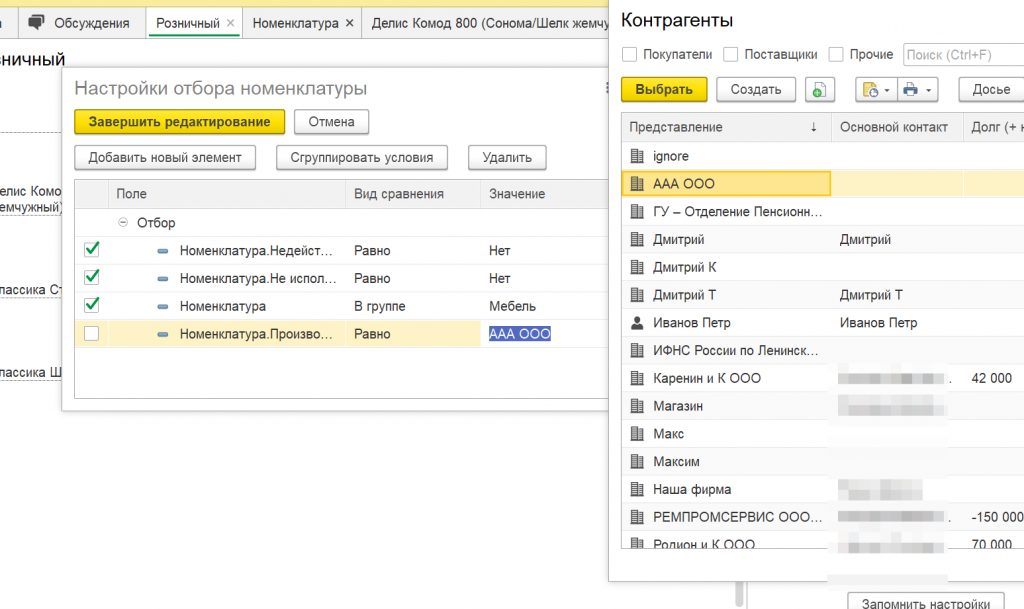
Task: Click the Выбрать button
Action: [663, 89]
